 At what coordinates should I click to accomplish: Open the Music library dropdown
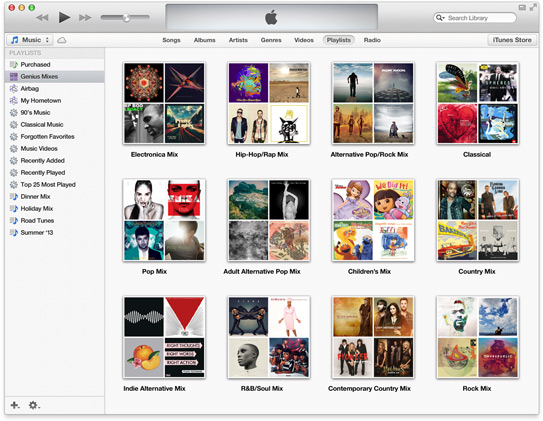[30, 40]
